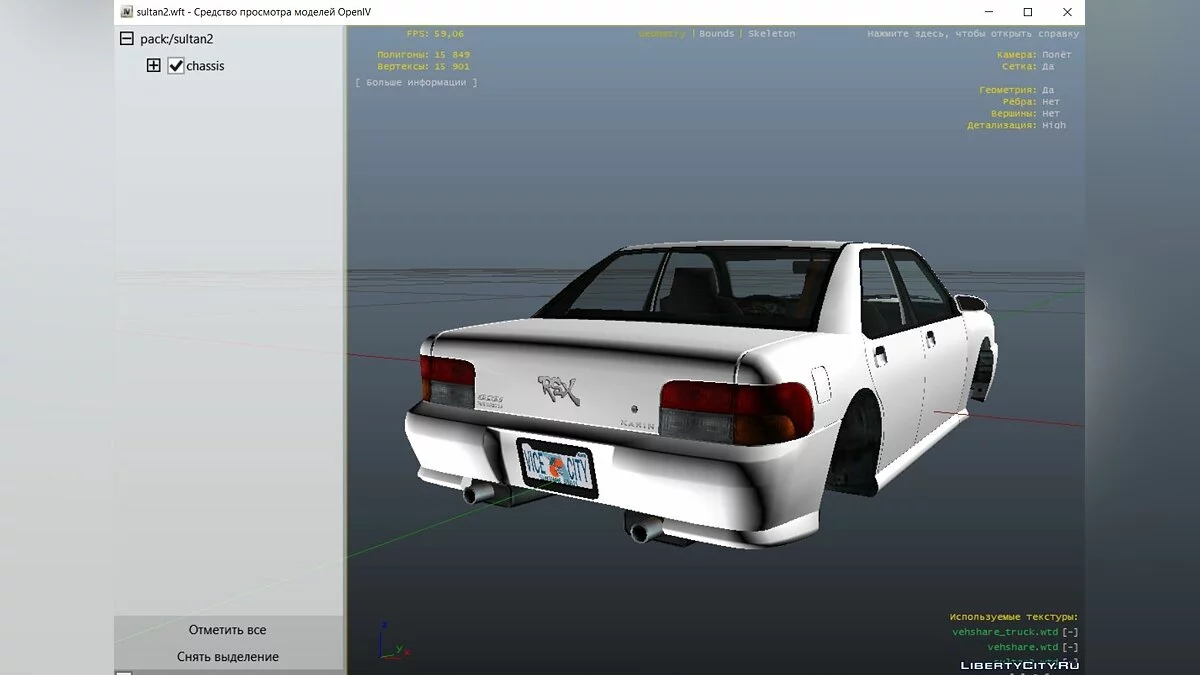Expand the chassis tree node
Image resolution: width=1200 pixels, height=675 pixels.
tap(153, 66)
